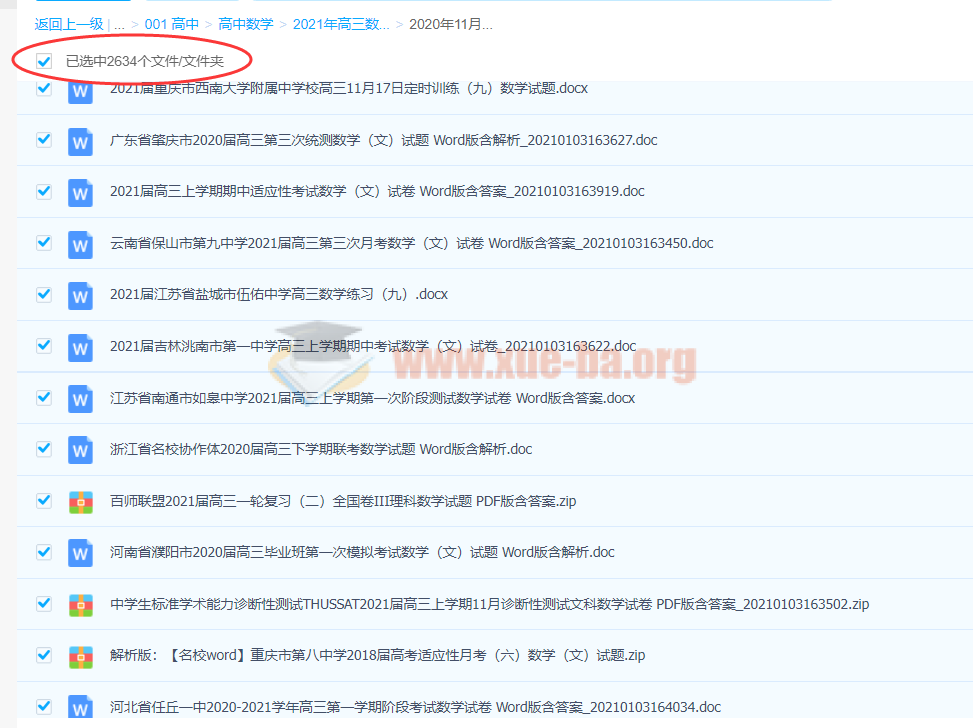Click Word icon for 河南省濮阳市 file
The width and height of the screenshot is (973, 728).
[80, 553]
